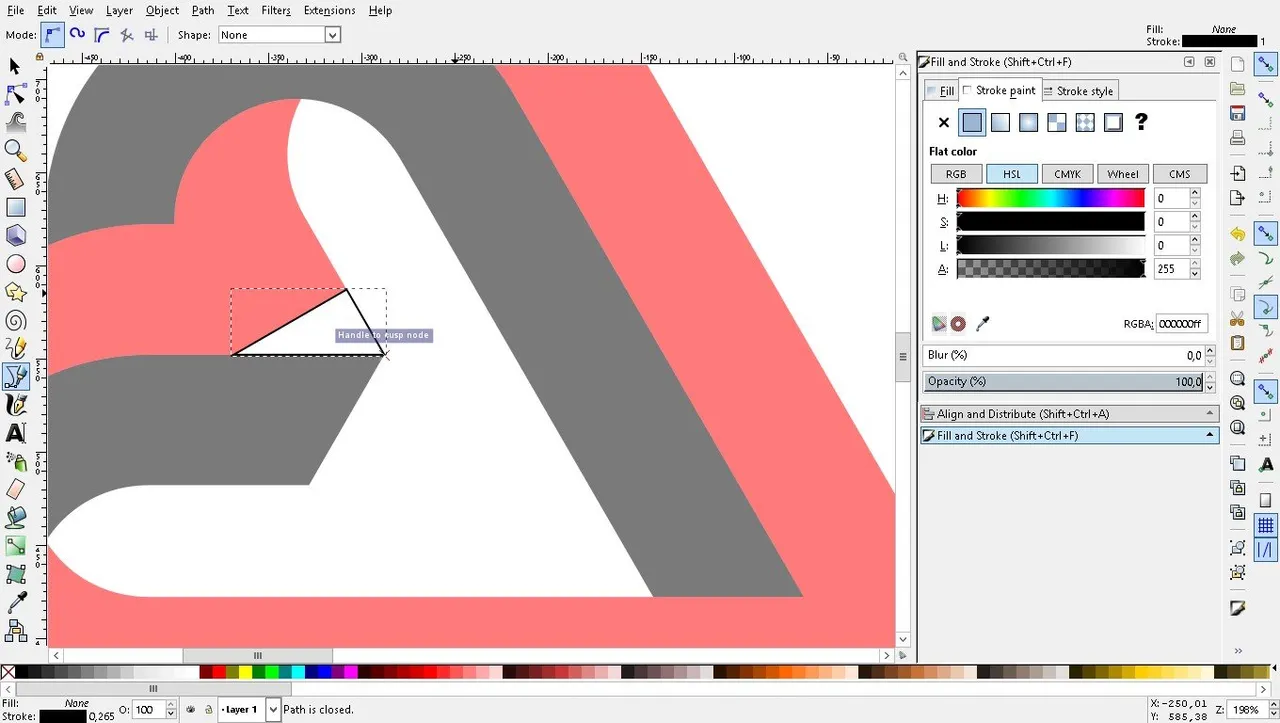Choose radial gradient paint type
The height and width of the screenshot is (723, 1280).
coord(1028,123)
